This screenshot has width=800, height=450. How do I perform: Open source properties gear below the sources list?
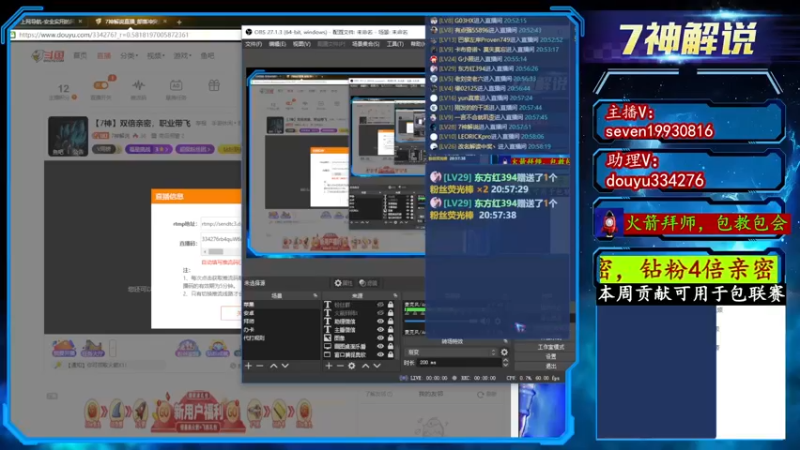pyautogui.click(x=352, y=366)
